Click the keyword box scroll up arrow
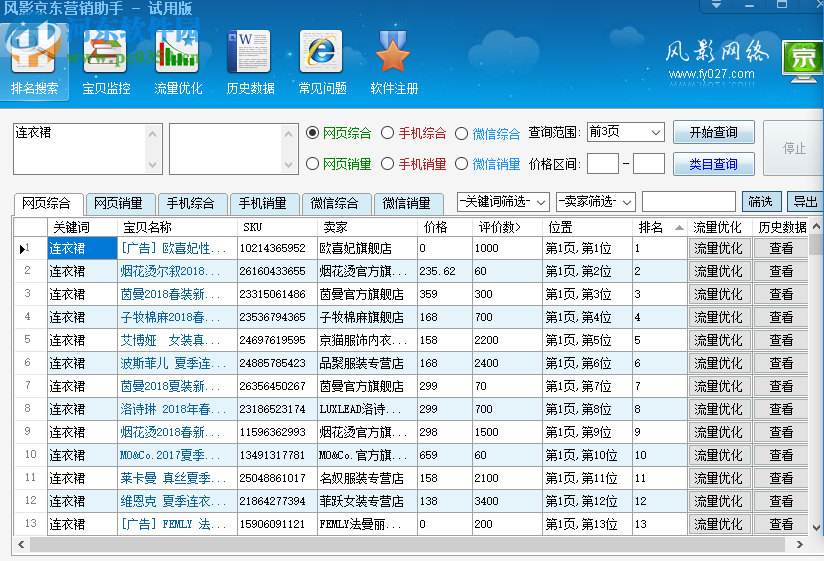 click(152, 134)
